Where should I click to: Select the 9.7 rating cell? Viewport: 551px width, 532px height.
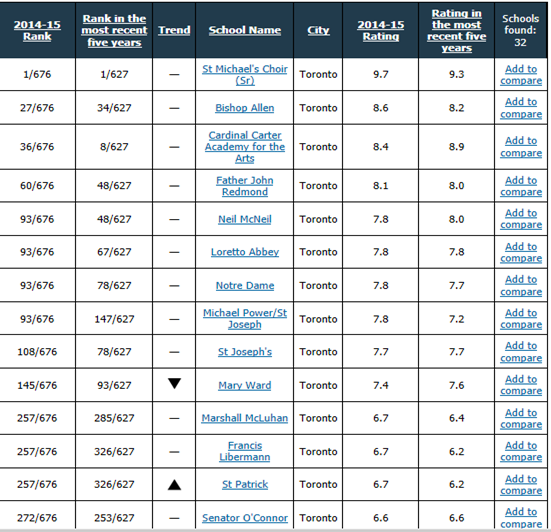(381, 74)
